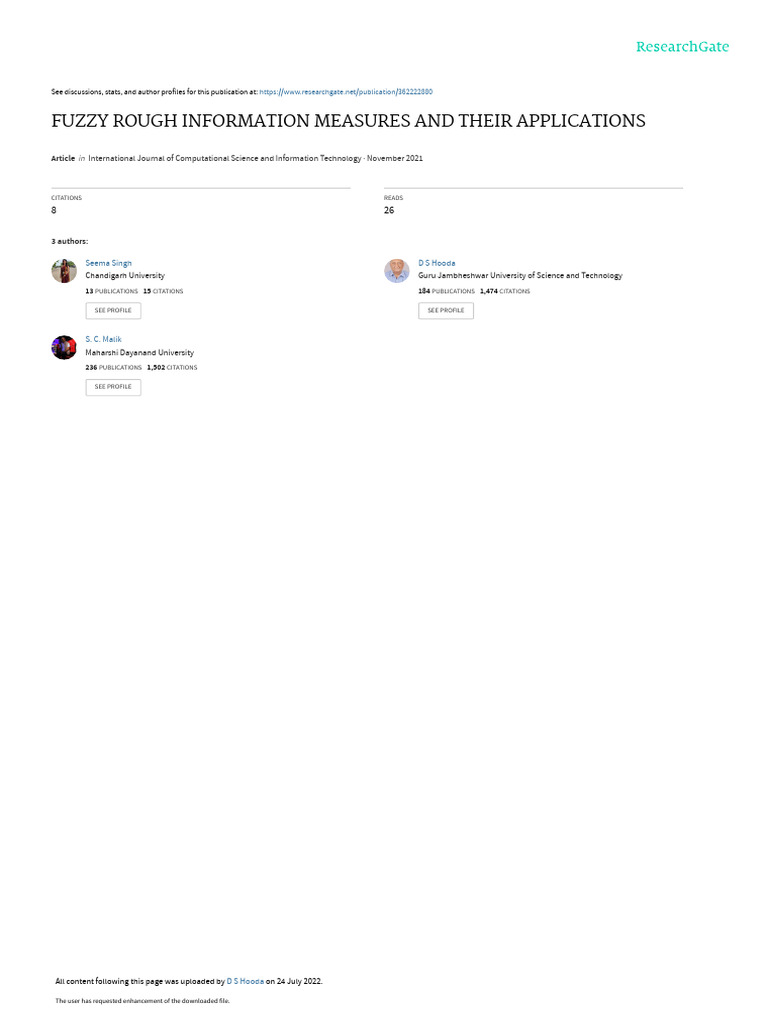The height and width of the screenshot is (1024, 768).
Task: Open the D S Hooda author link
Action: coord(437,263)
